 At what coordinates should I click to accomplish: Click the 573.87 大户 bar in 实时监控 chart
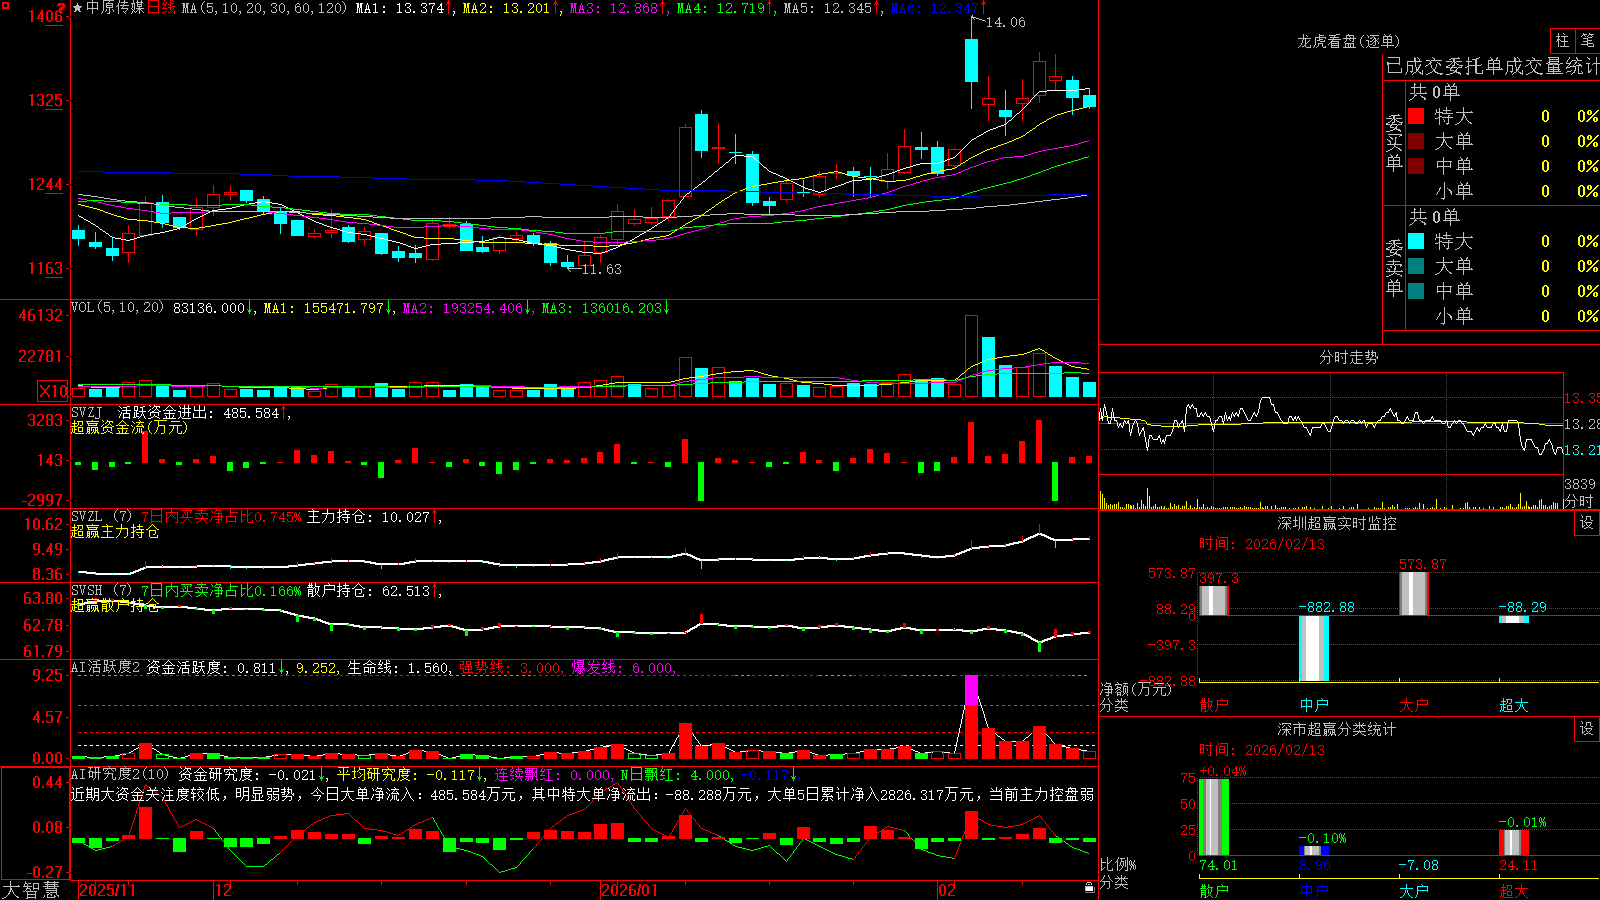[x=1414, y=593]
